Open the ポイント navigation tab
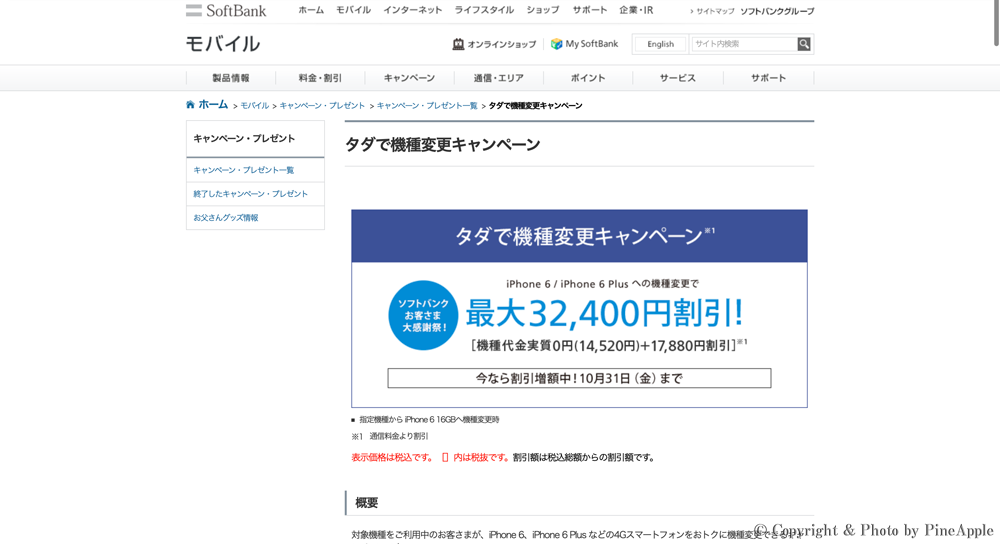The width and height of the screenshot is (1000, 544). [588, 78]
